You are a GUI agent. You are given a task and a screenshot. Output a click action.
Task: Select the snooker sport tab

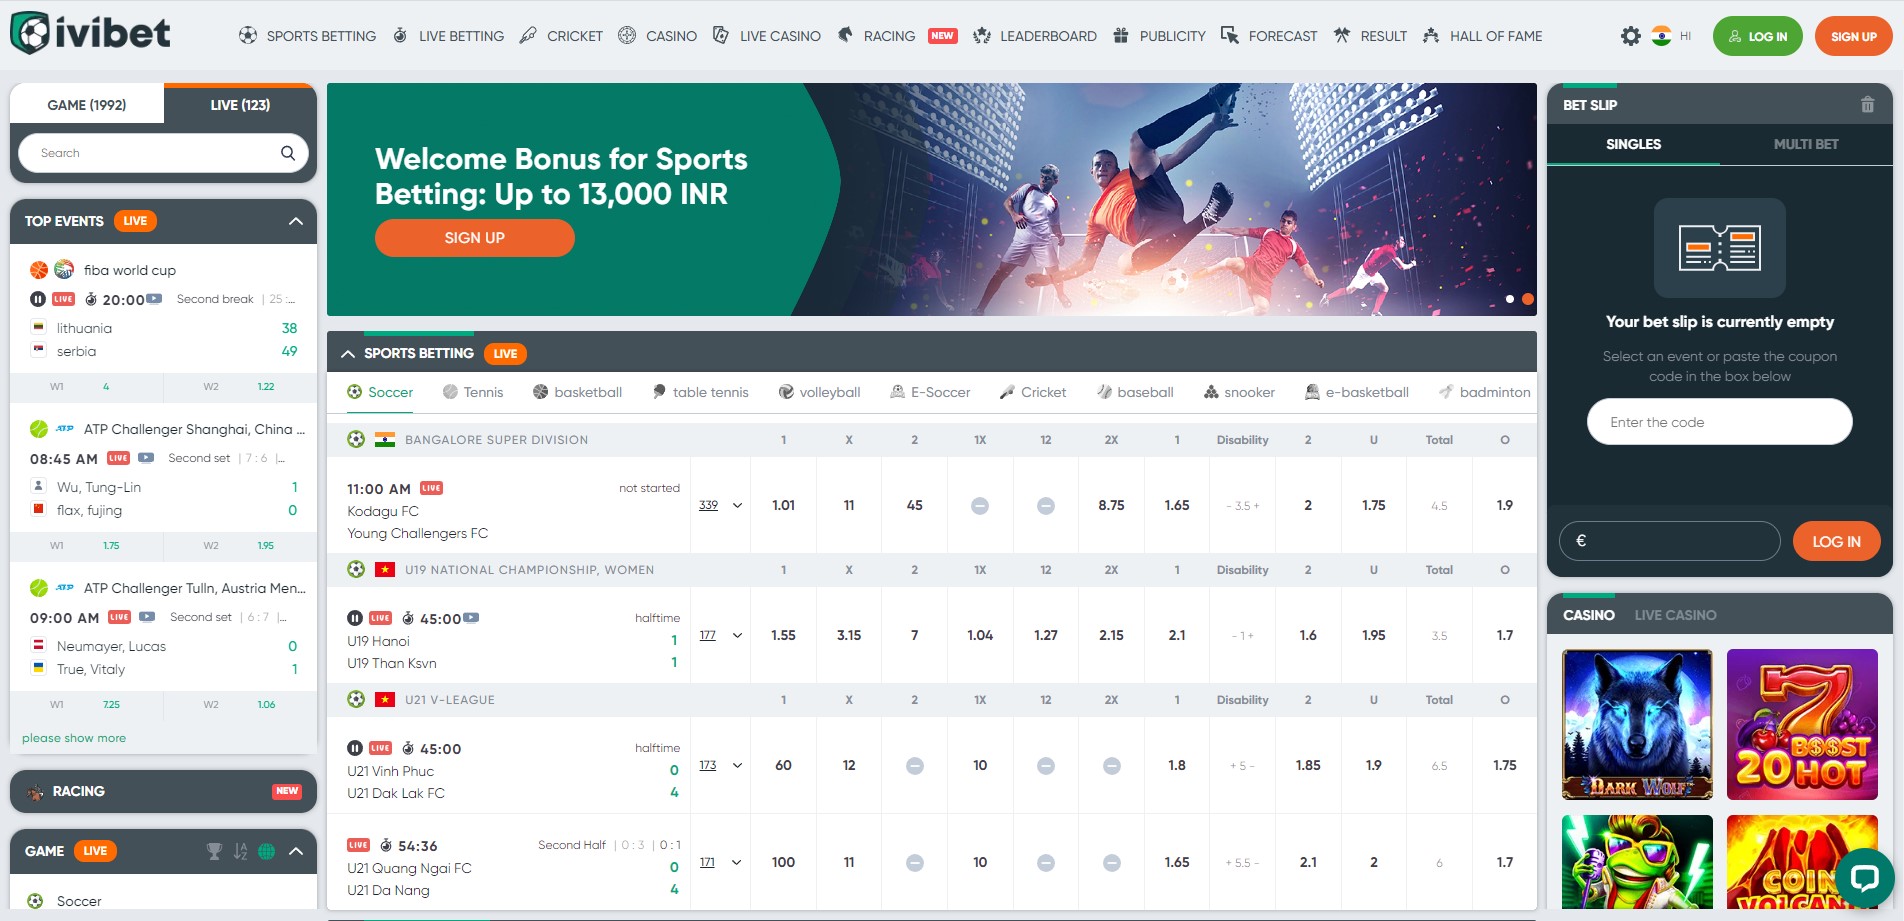pos(1239,392)
